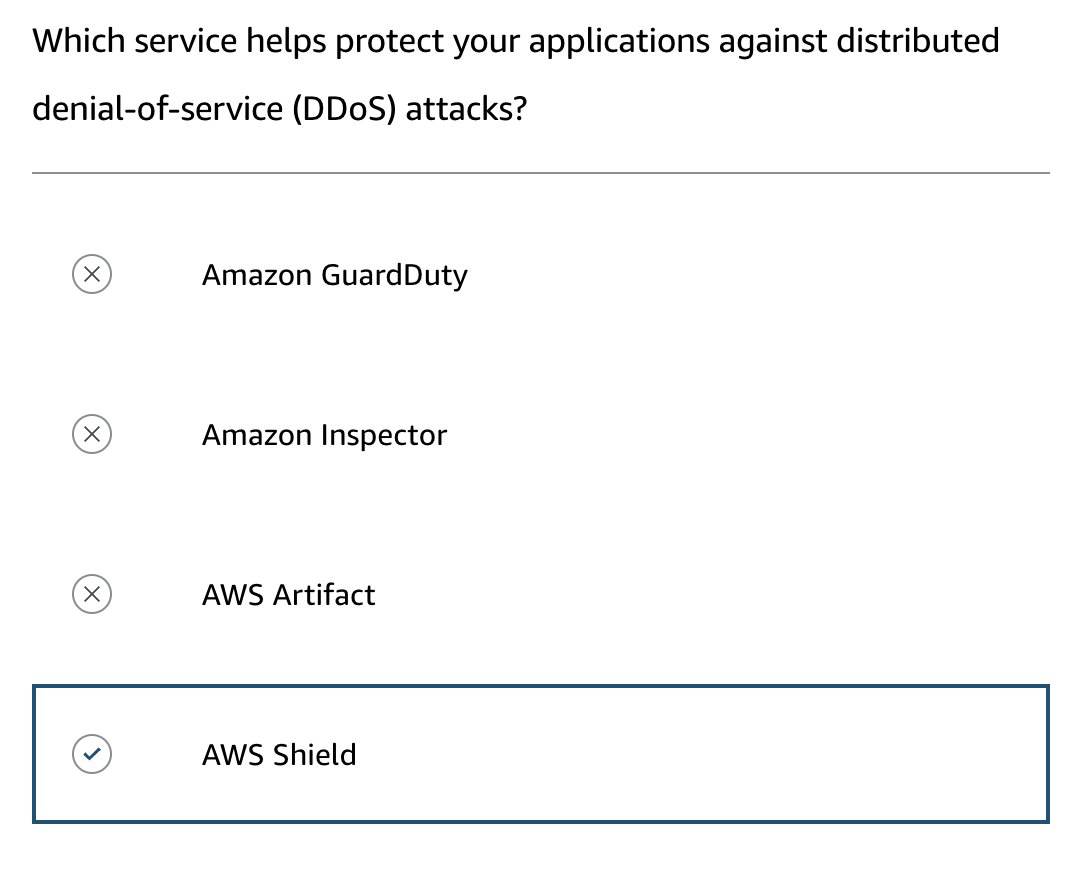This screenshot has width=1076, height=880.
Task: Click the X icon beside Amazon Inspector
Action: (92, 434)
